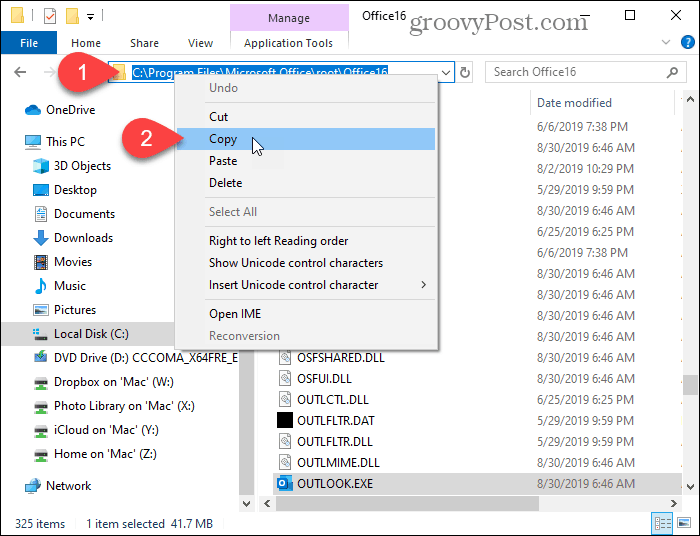The width and height of the screenshot is (700, 536).
Task: Click the search magnifier icon
Action: (x=672, y=72)
